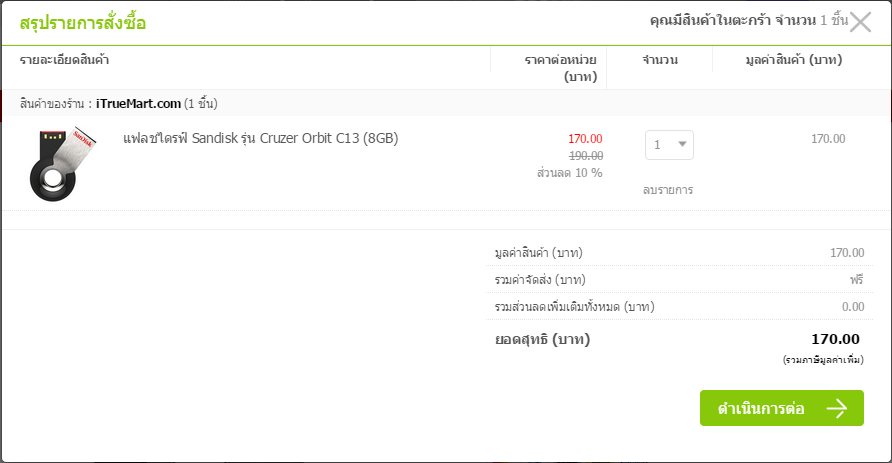Click the iTrueMart.com store name

(138, 104)
